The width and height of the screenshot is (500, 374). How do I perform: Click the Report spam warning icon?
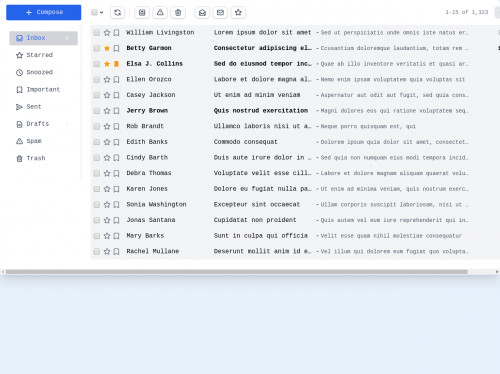click(x=160, y=12)
